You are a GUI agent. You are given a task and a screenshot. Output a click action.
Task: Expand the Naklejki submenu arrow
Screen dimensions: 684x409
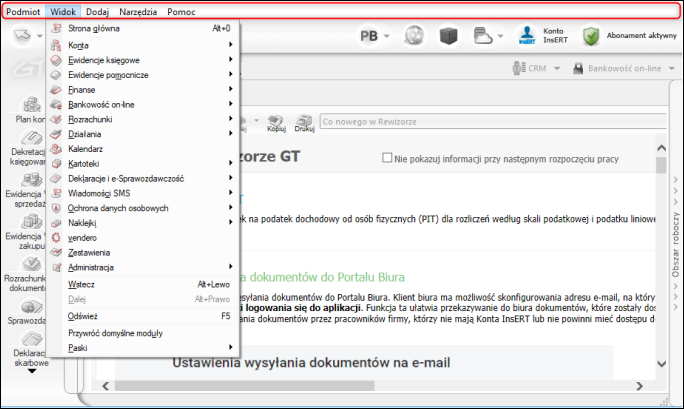[x=230, y=222]
